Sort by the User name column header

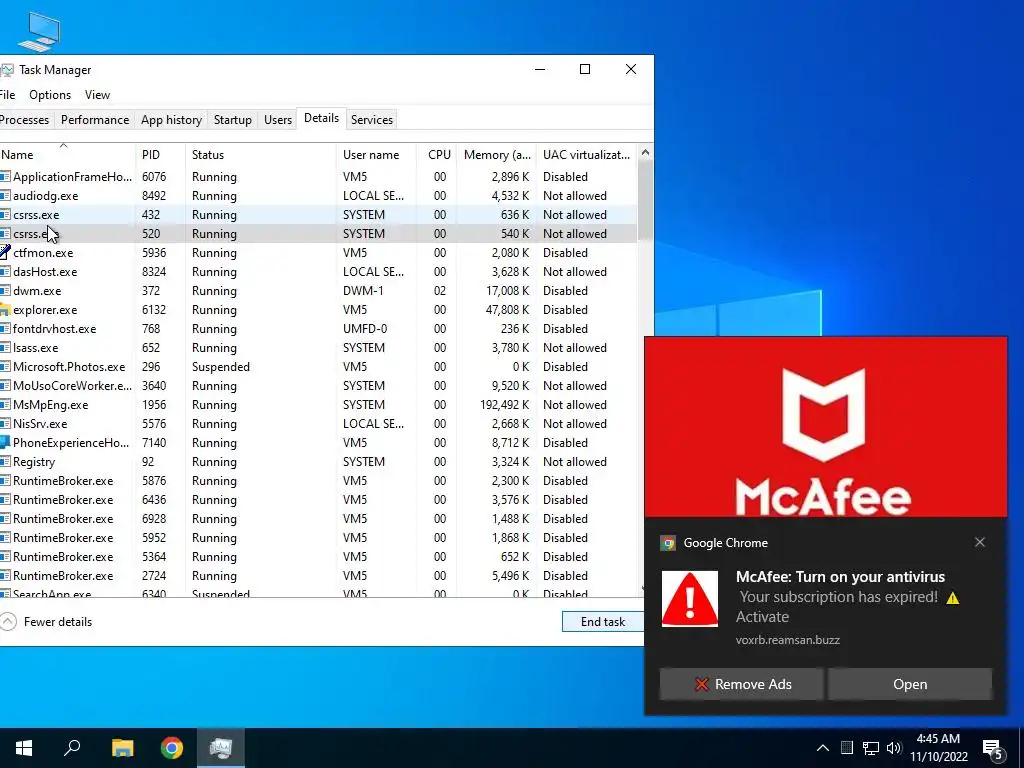pos(376,155)
